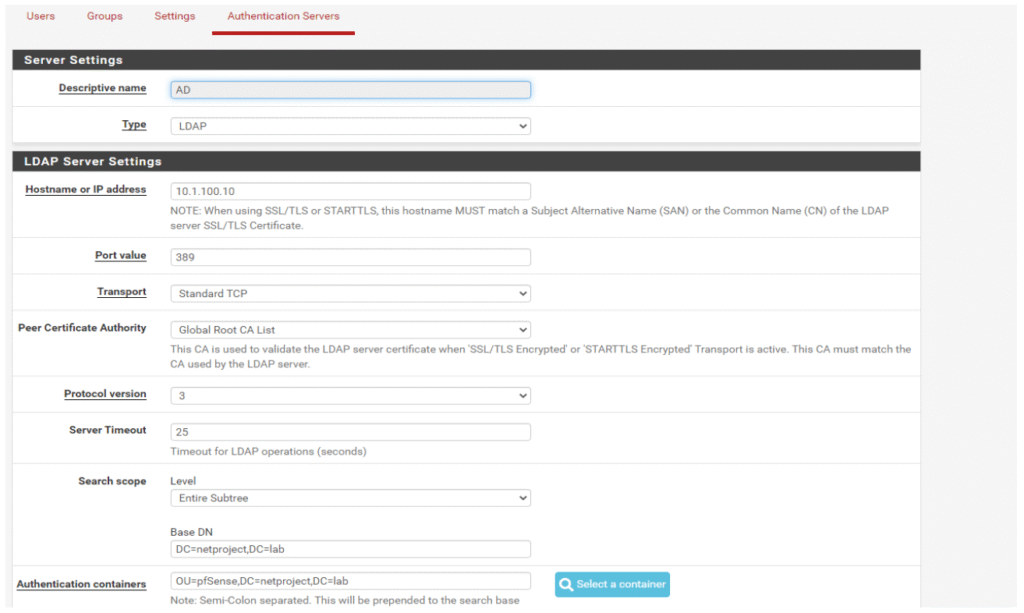Open the Groups tab
1024x613 pixels.
105,16
